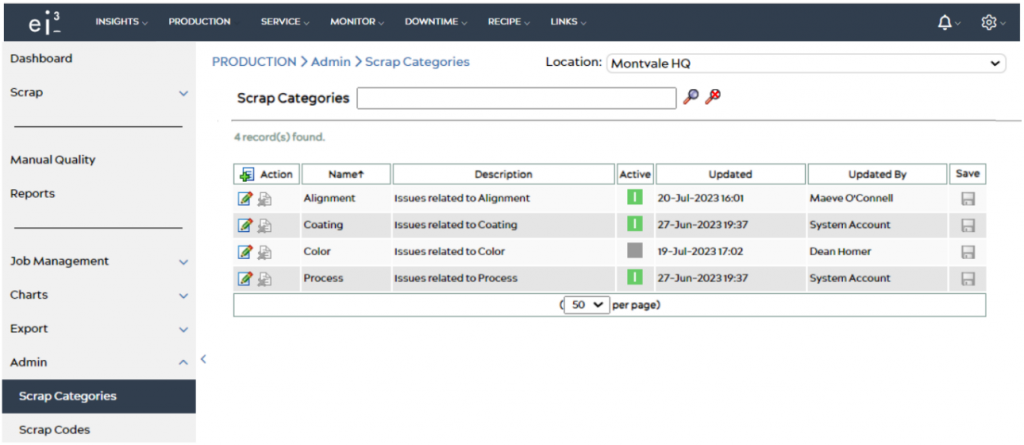Click Admin breadcrumb link
This screenshot has height=445, width=1024.
[331, 62]
